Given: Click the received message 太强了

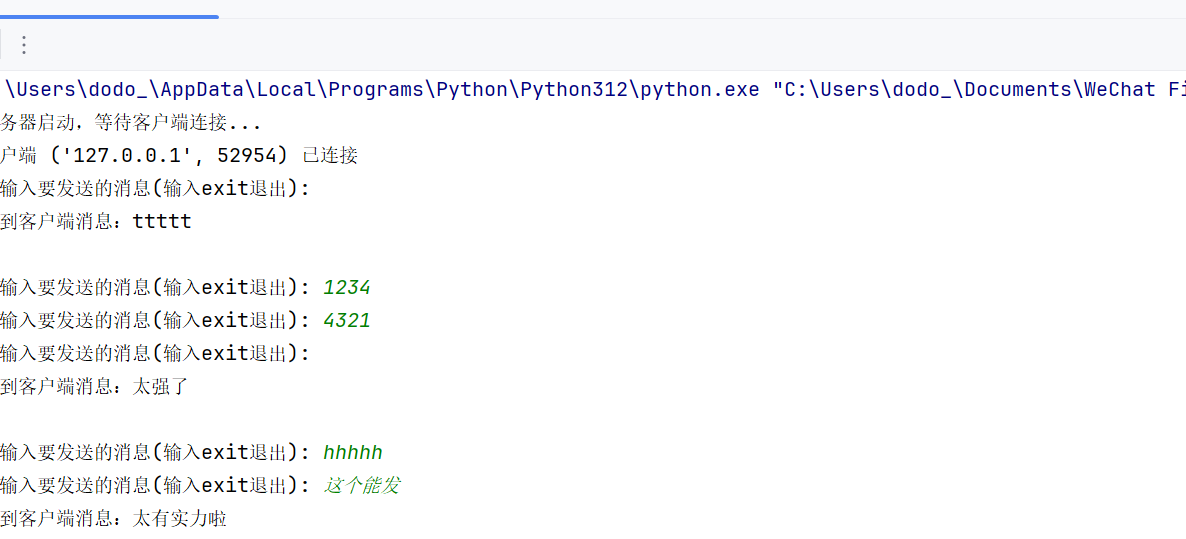Looking at the screenshot, I should click(160, 387).
